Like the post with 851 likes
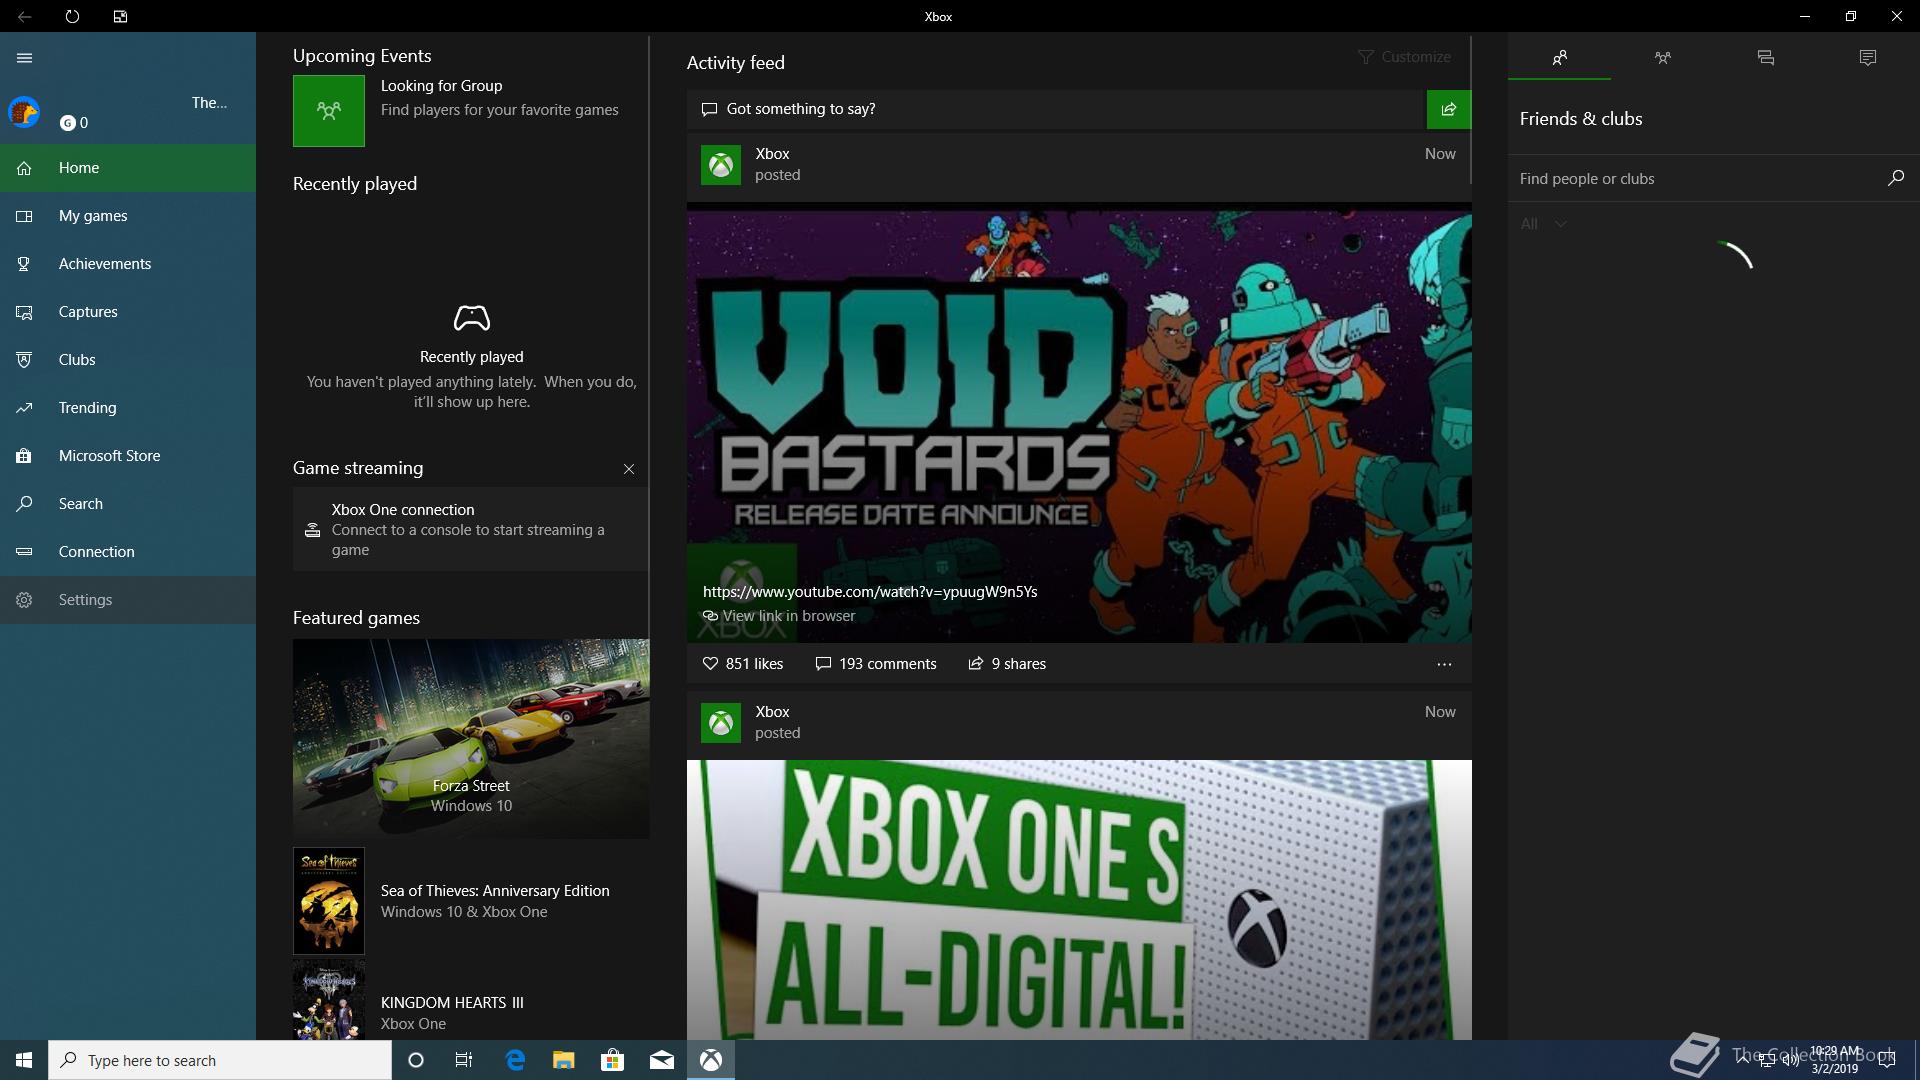Screen dimensions: 1920x1080 [x=743, y=664]
